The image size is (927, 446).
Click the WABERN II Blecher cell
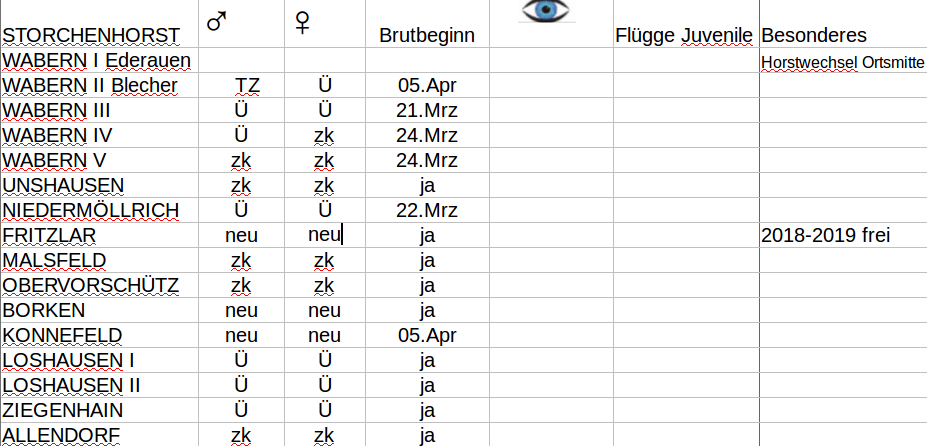pos(99,86)
